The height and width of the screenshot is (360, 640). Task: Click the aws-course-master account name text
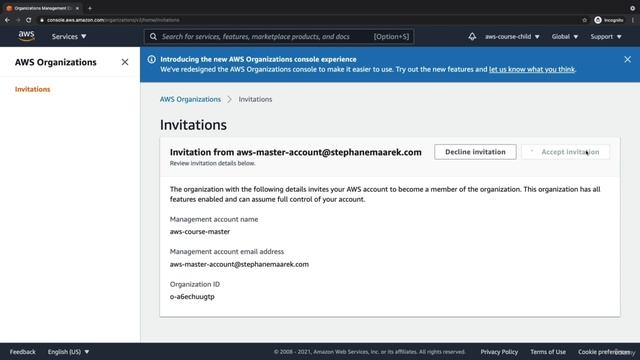tap(200, 231)
